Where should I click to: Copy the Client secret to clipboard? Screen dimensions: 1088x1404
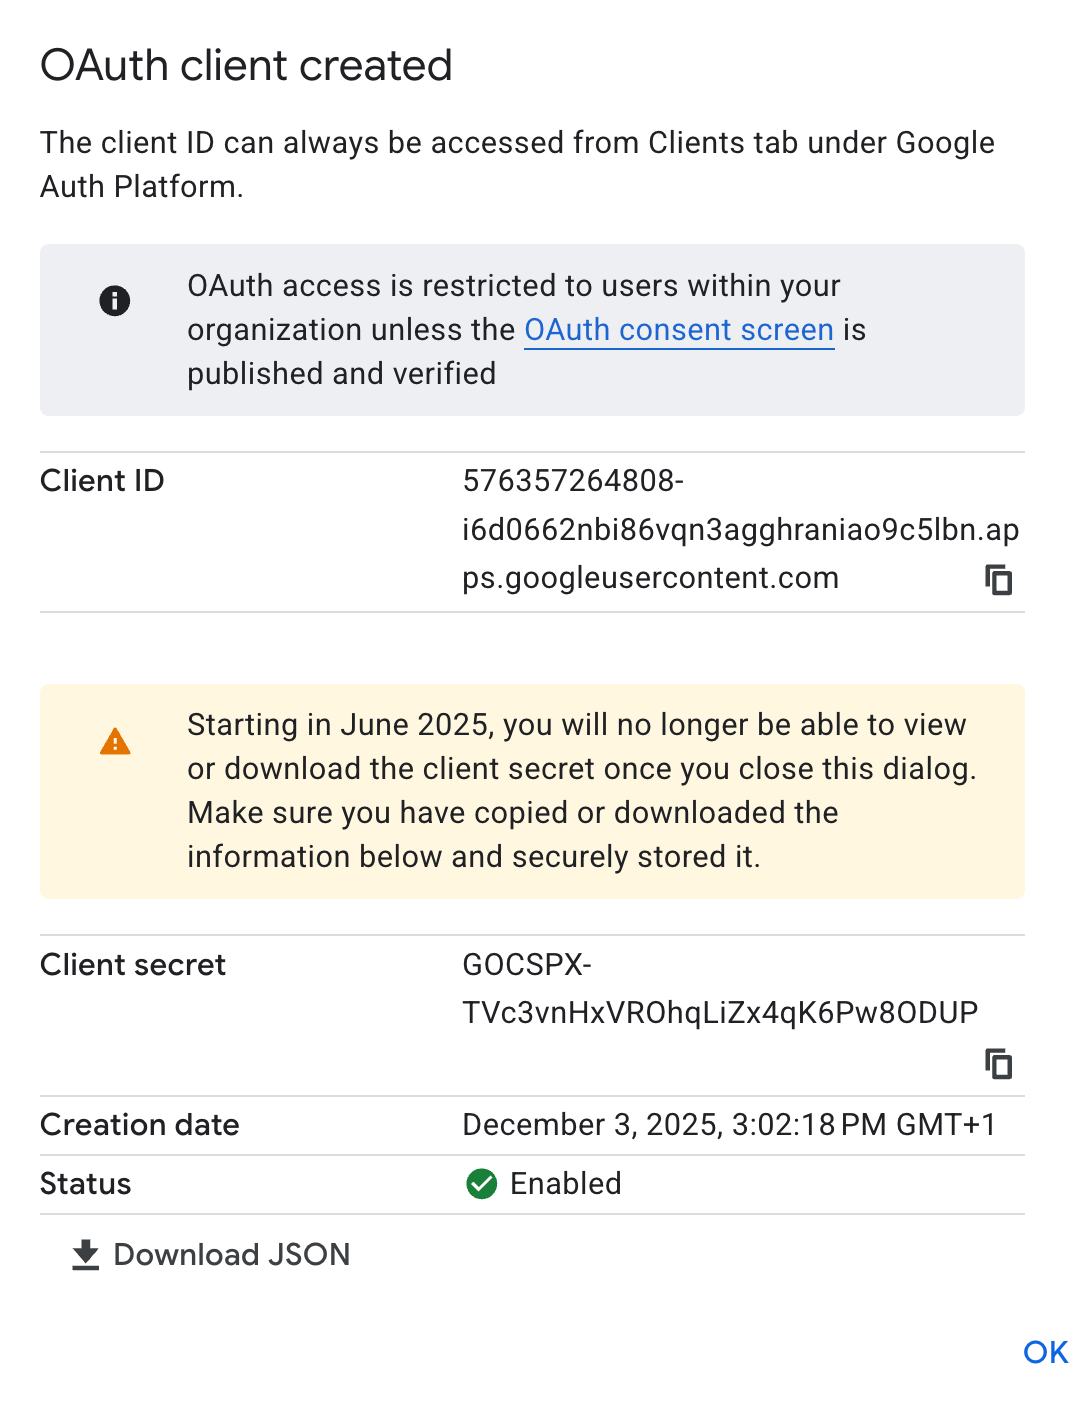pos(998,1063)
